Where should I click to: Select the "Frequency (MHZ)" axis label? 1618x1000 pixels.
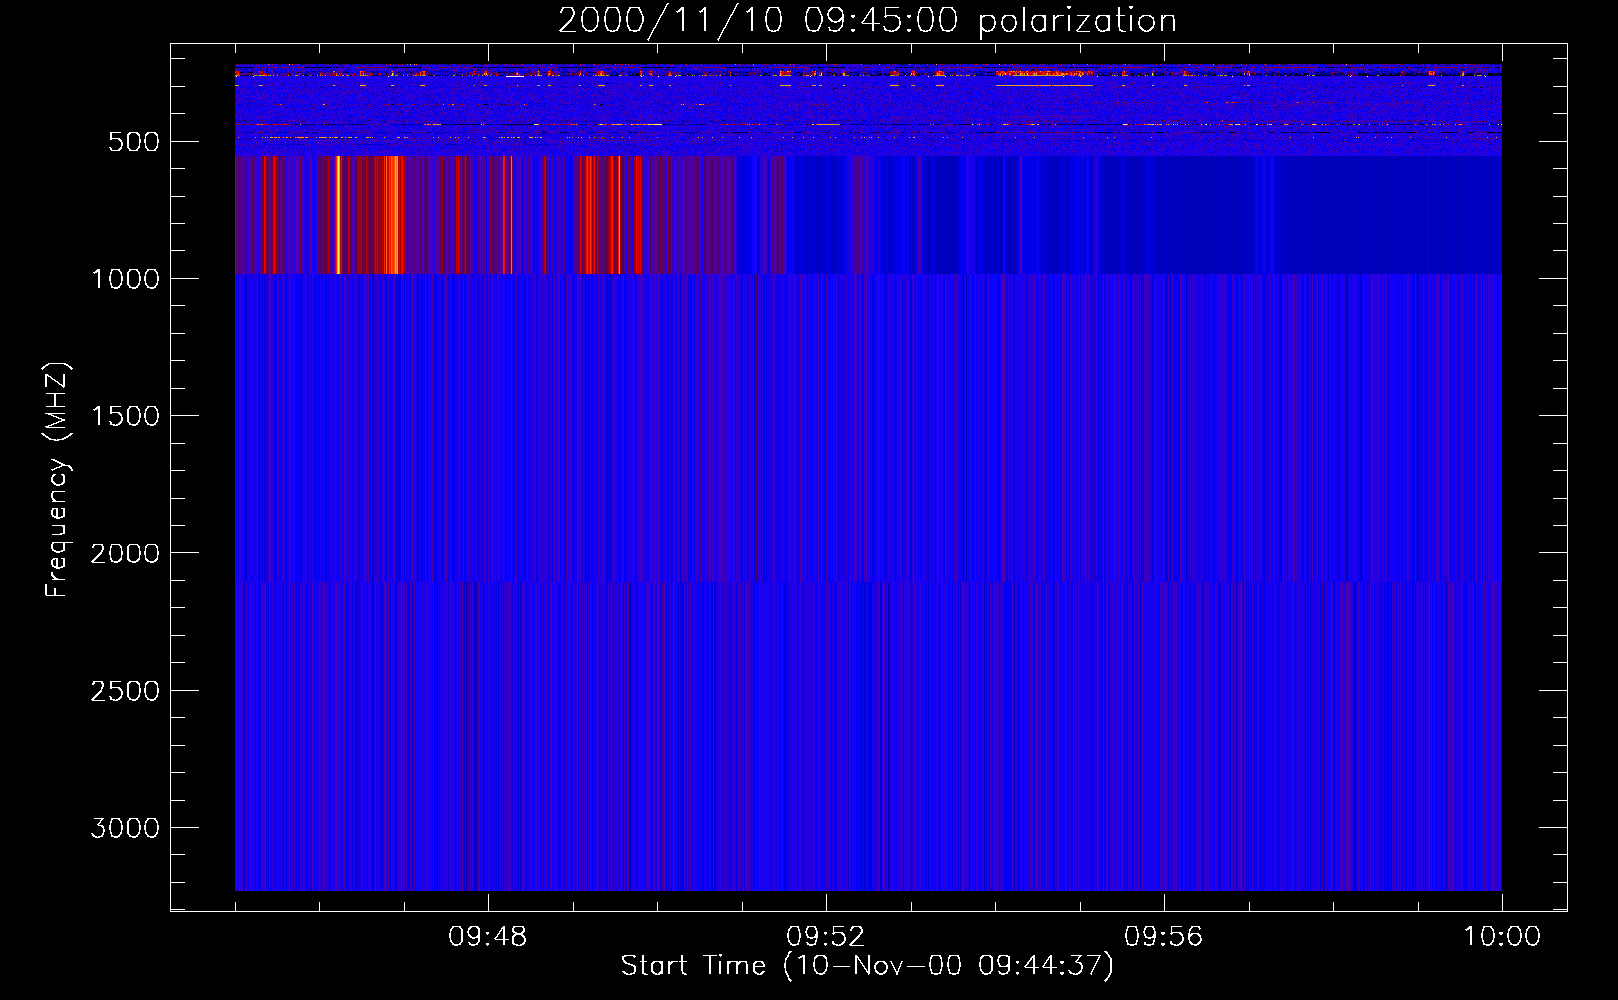tap(57, 480)
